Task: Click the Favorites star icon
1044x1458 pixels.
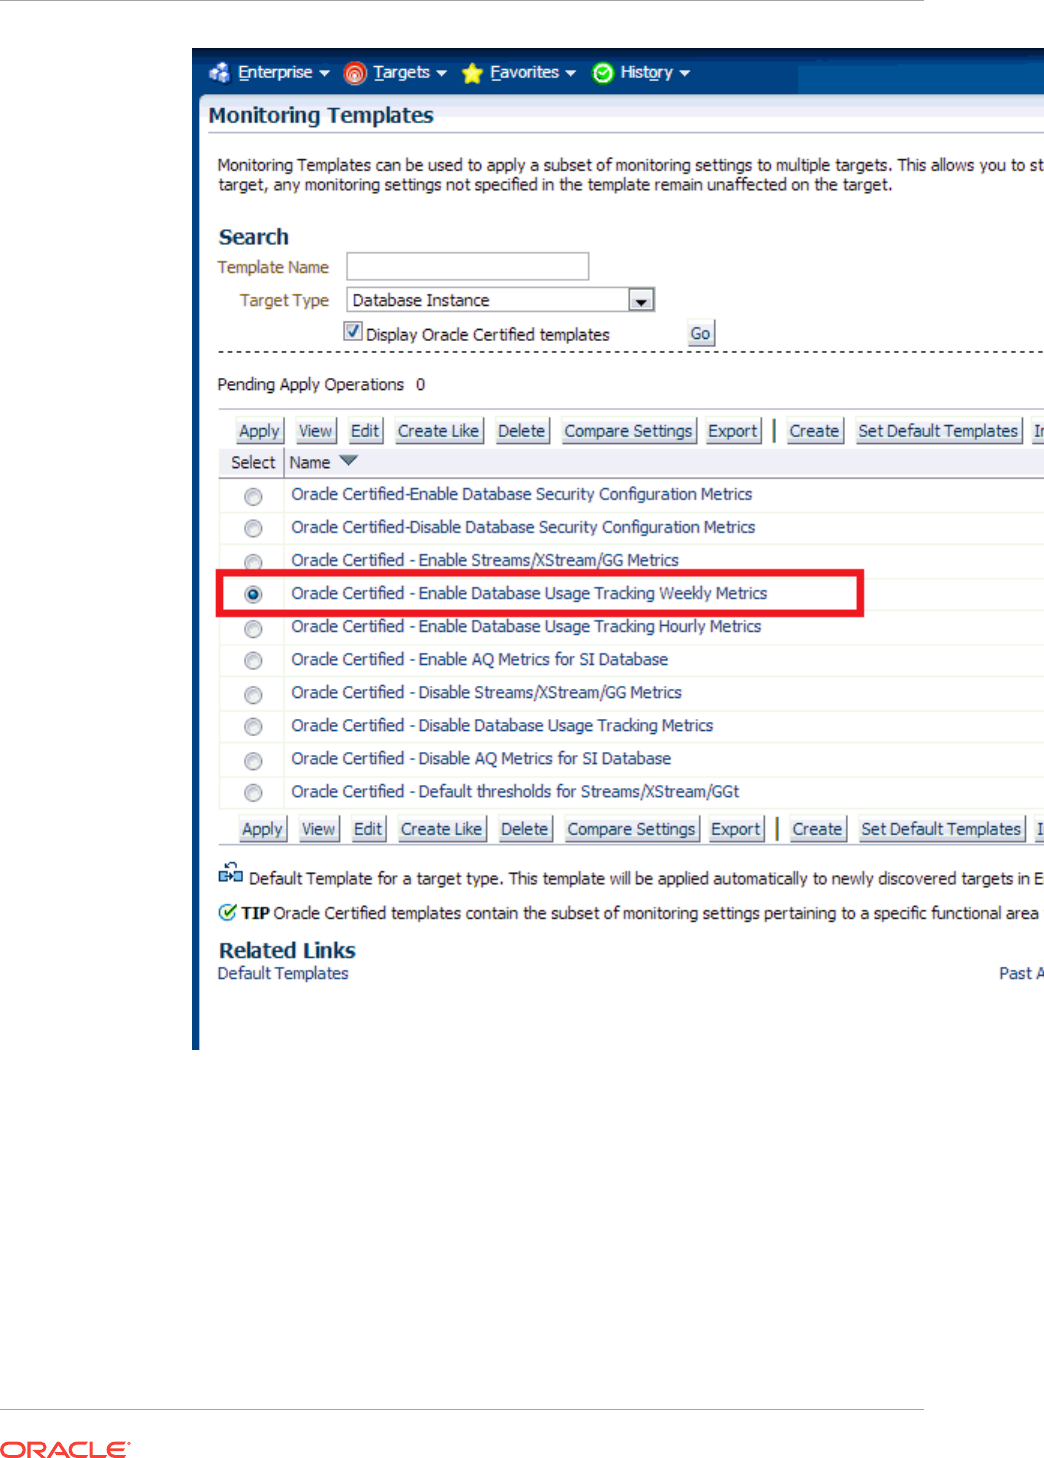Action: pos(472,73)
